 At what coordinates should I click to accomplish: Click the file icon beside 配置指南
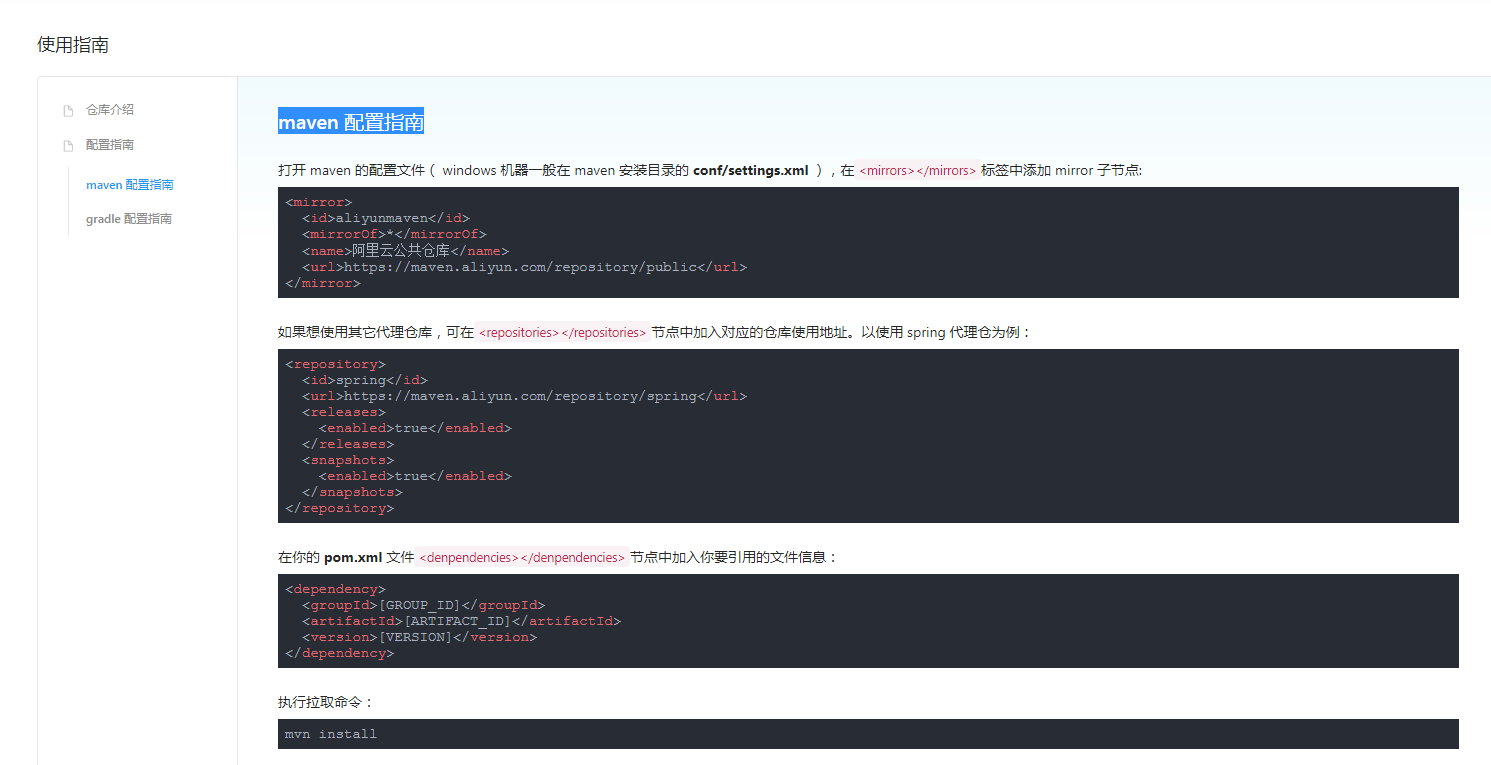pos(68,145)
